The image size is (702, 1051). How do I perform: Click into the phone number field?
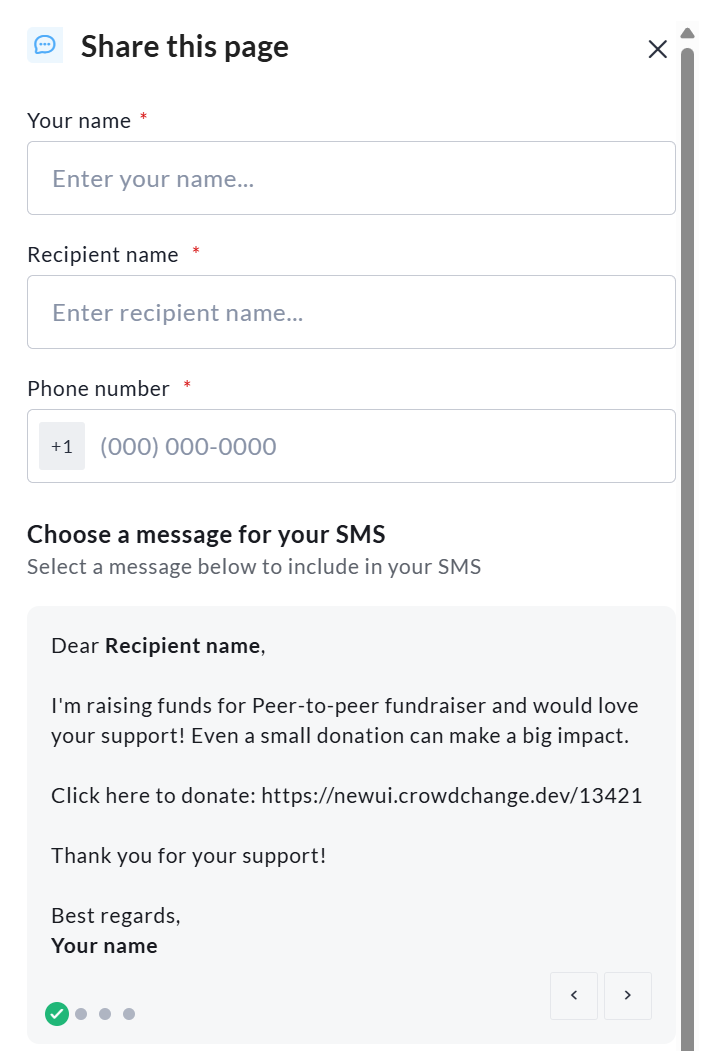click(x=380, y=446)
